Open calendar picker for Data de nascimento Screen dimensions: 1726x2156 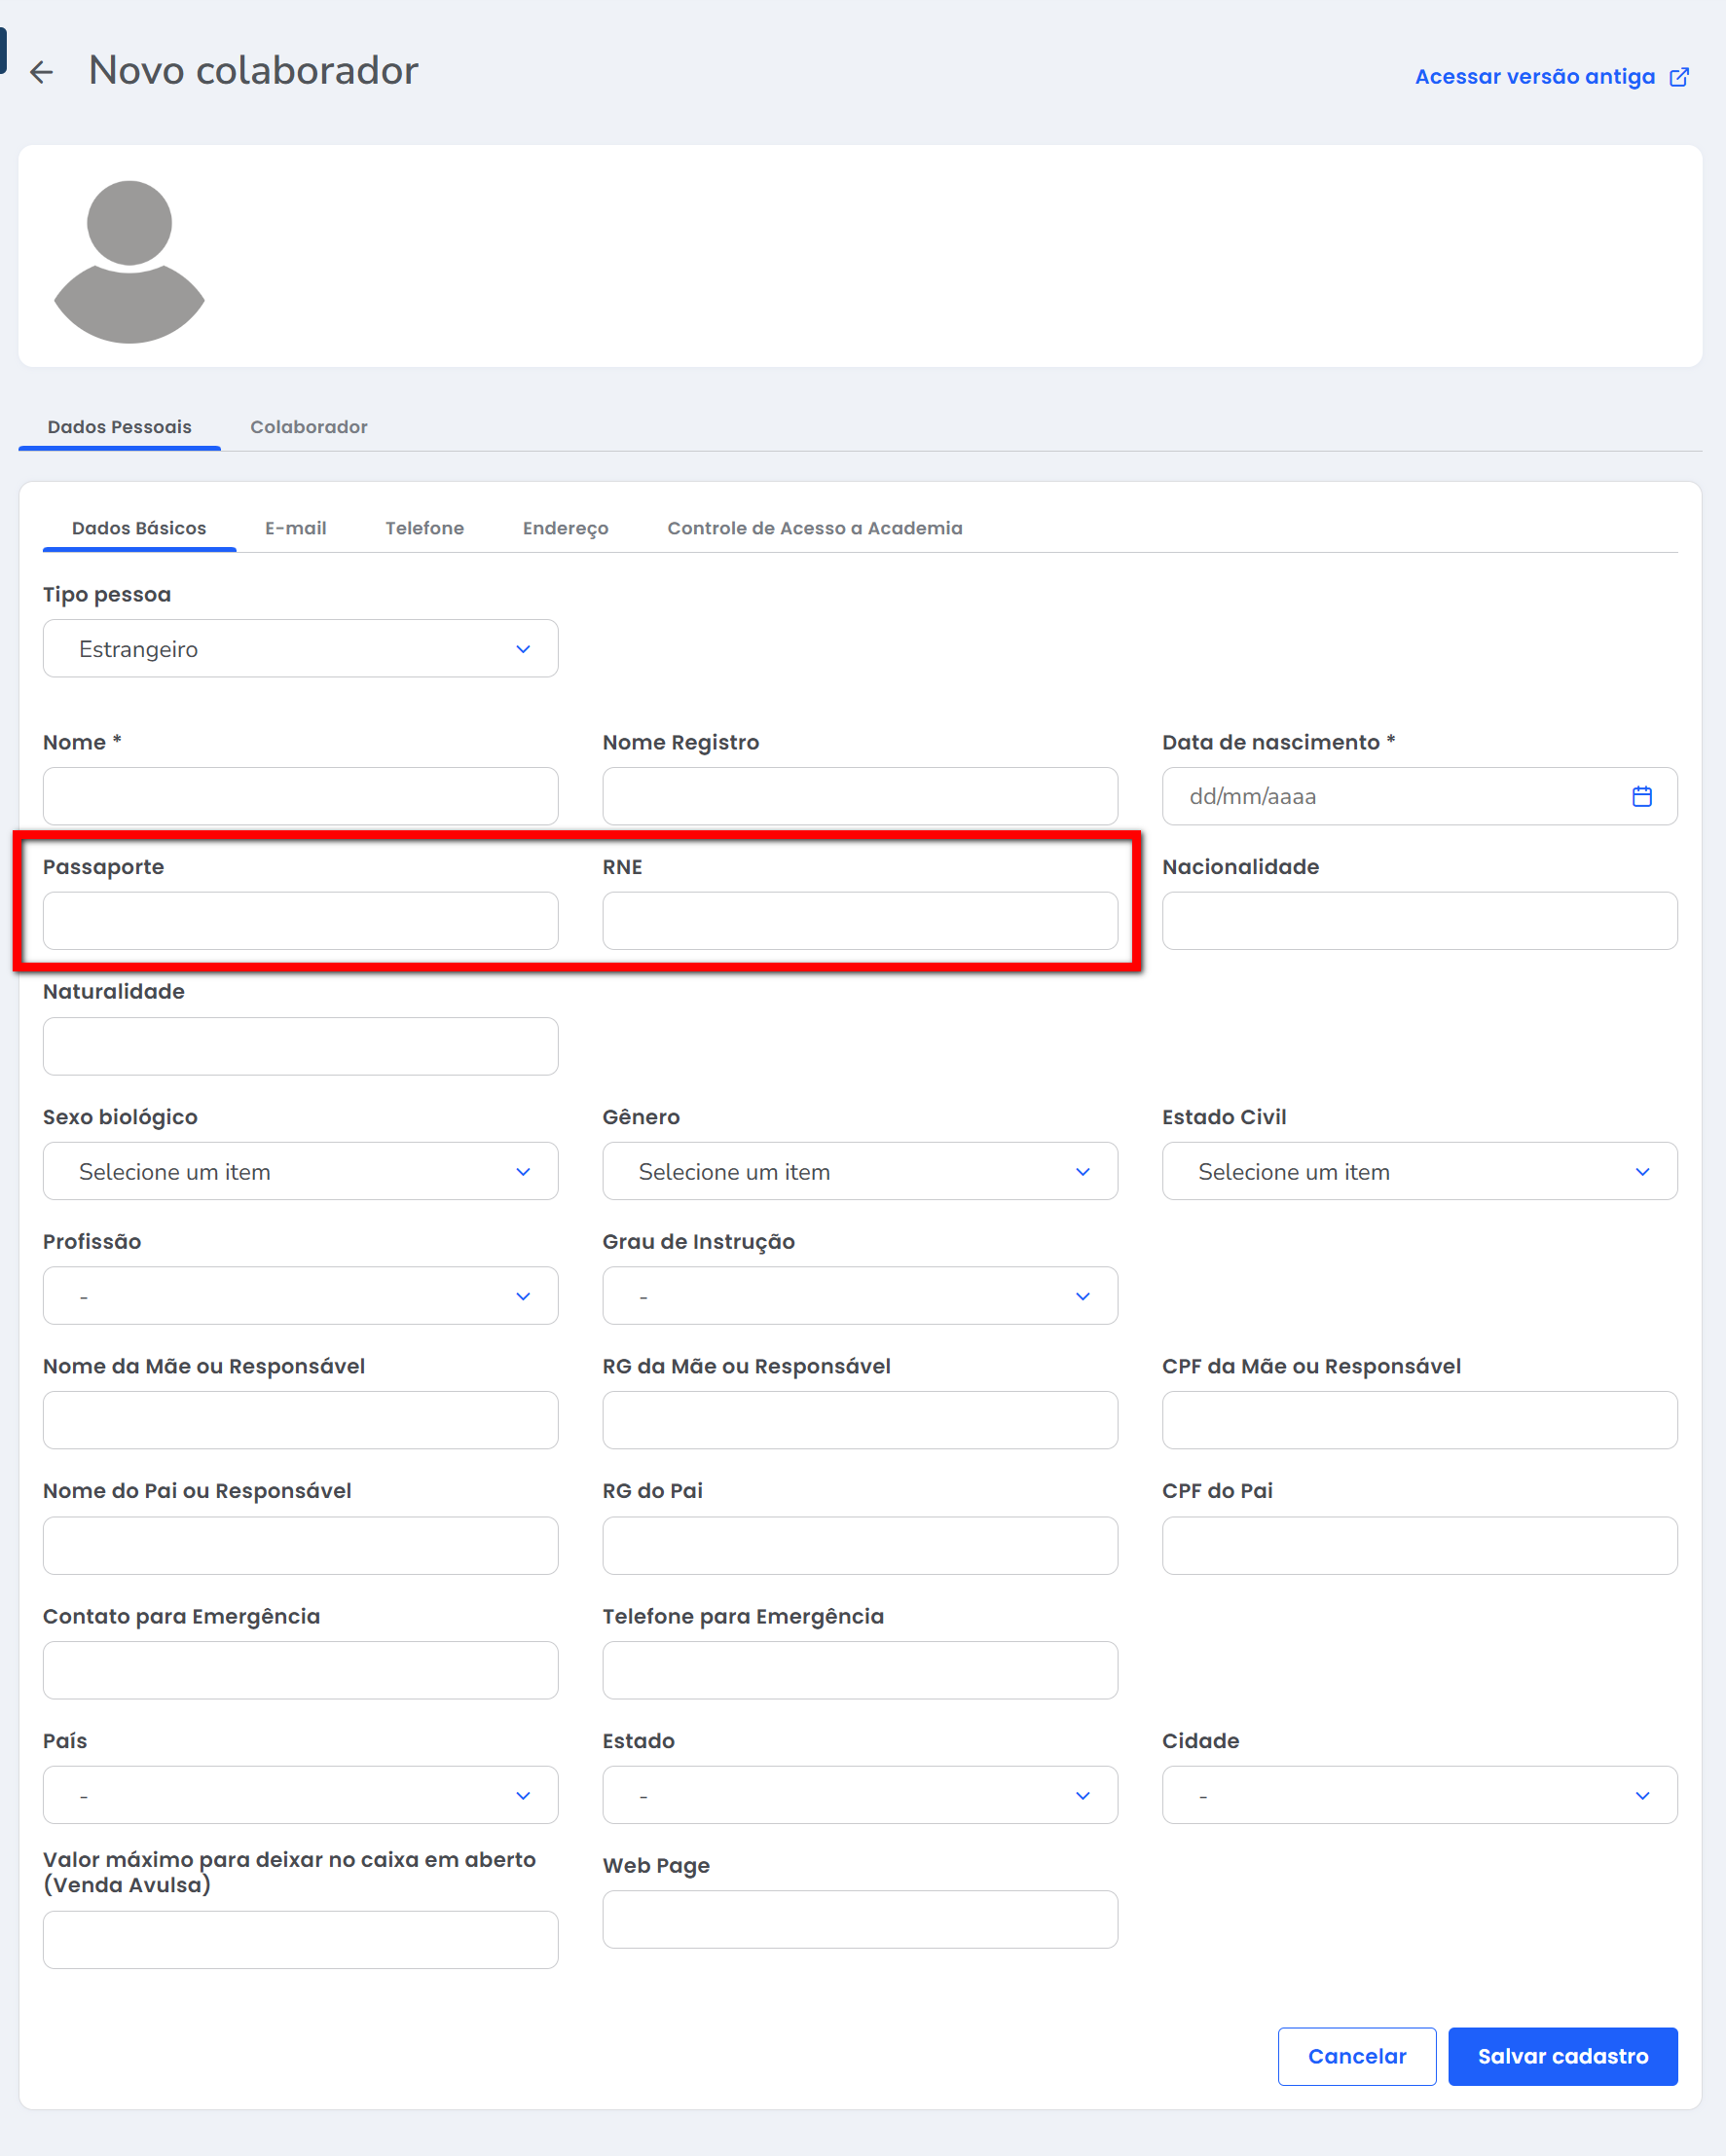pos(1641,796)
